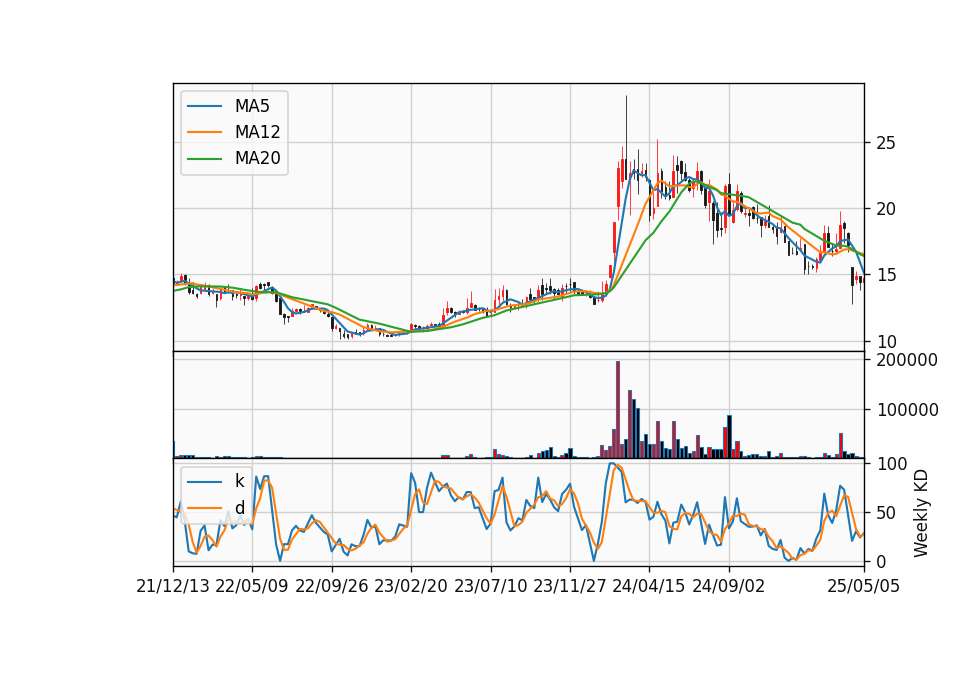This screenshot has width=960, height=690.
Task: Click the blue MA5 legend line sample
Action: tap(204, 106)
